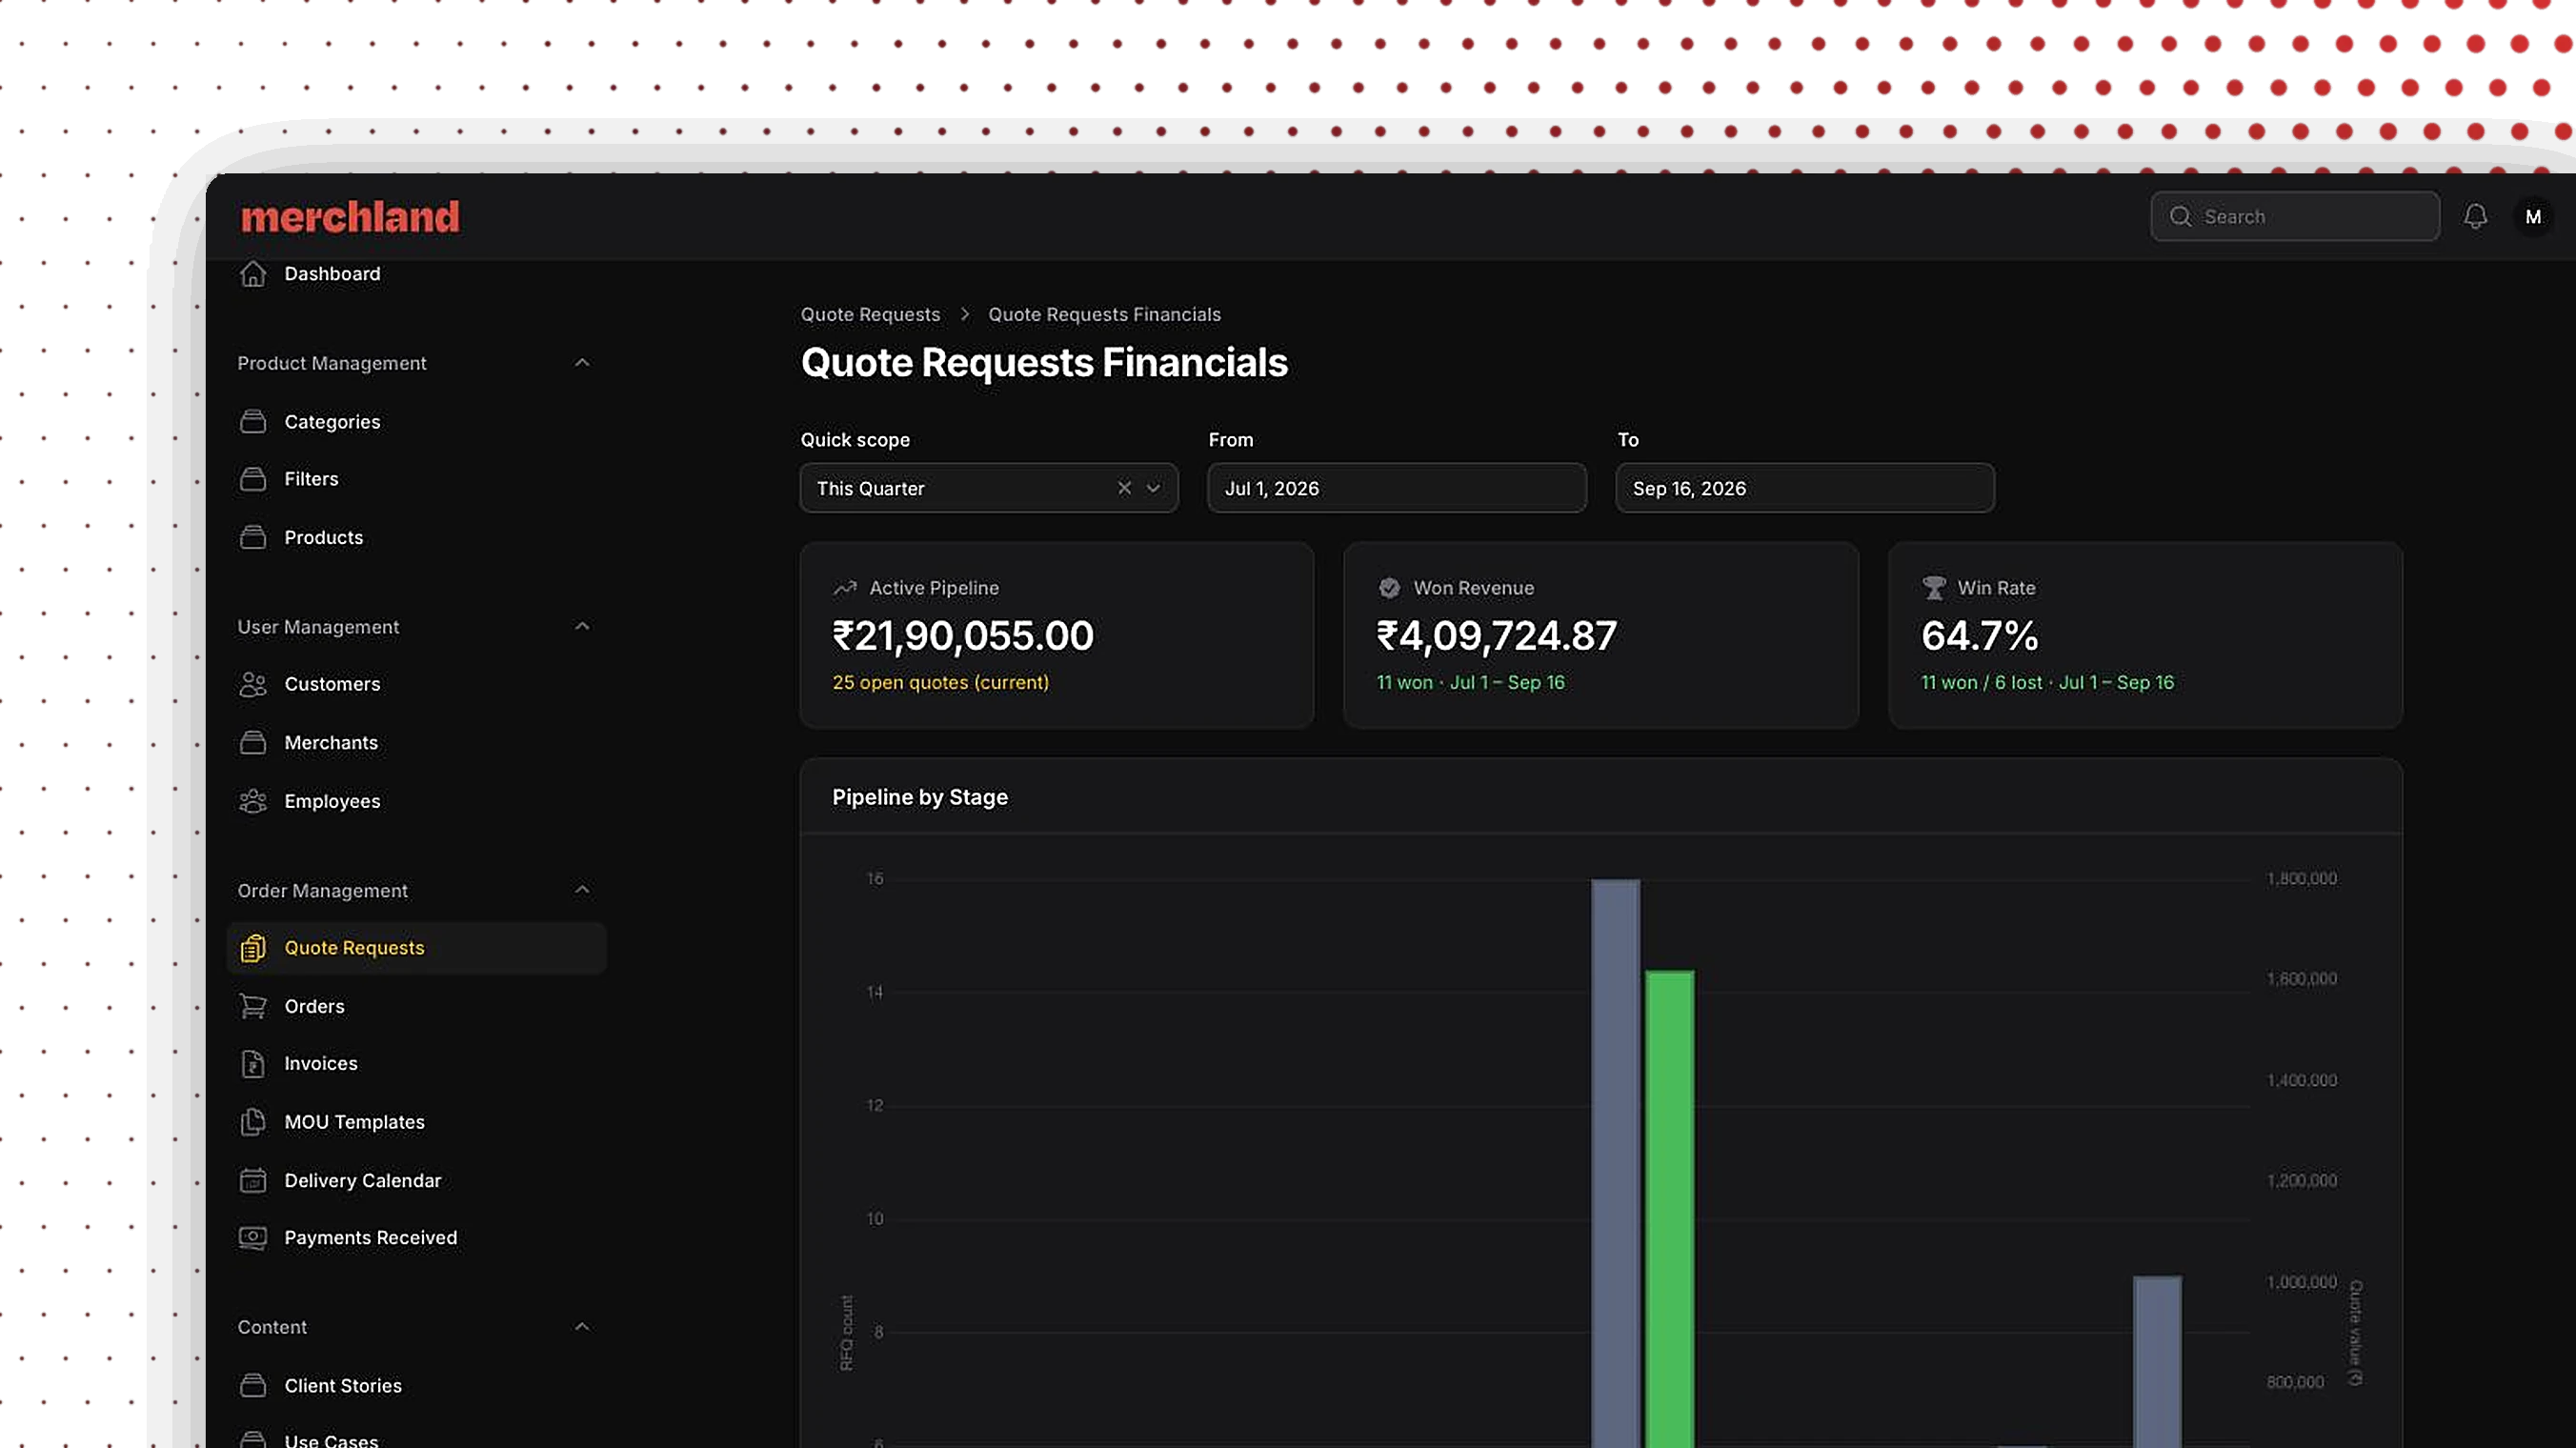This screenshot has width=2576, height=1448.
Task: Open the Quick scope dropdown arrow
Action: coord(1153,488)
